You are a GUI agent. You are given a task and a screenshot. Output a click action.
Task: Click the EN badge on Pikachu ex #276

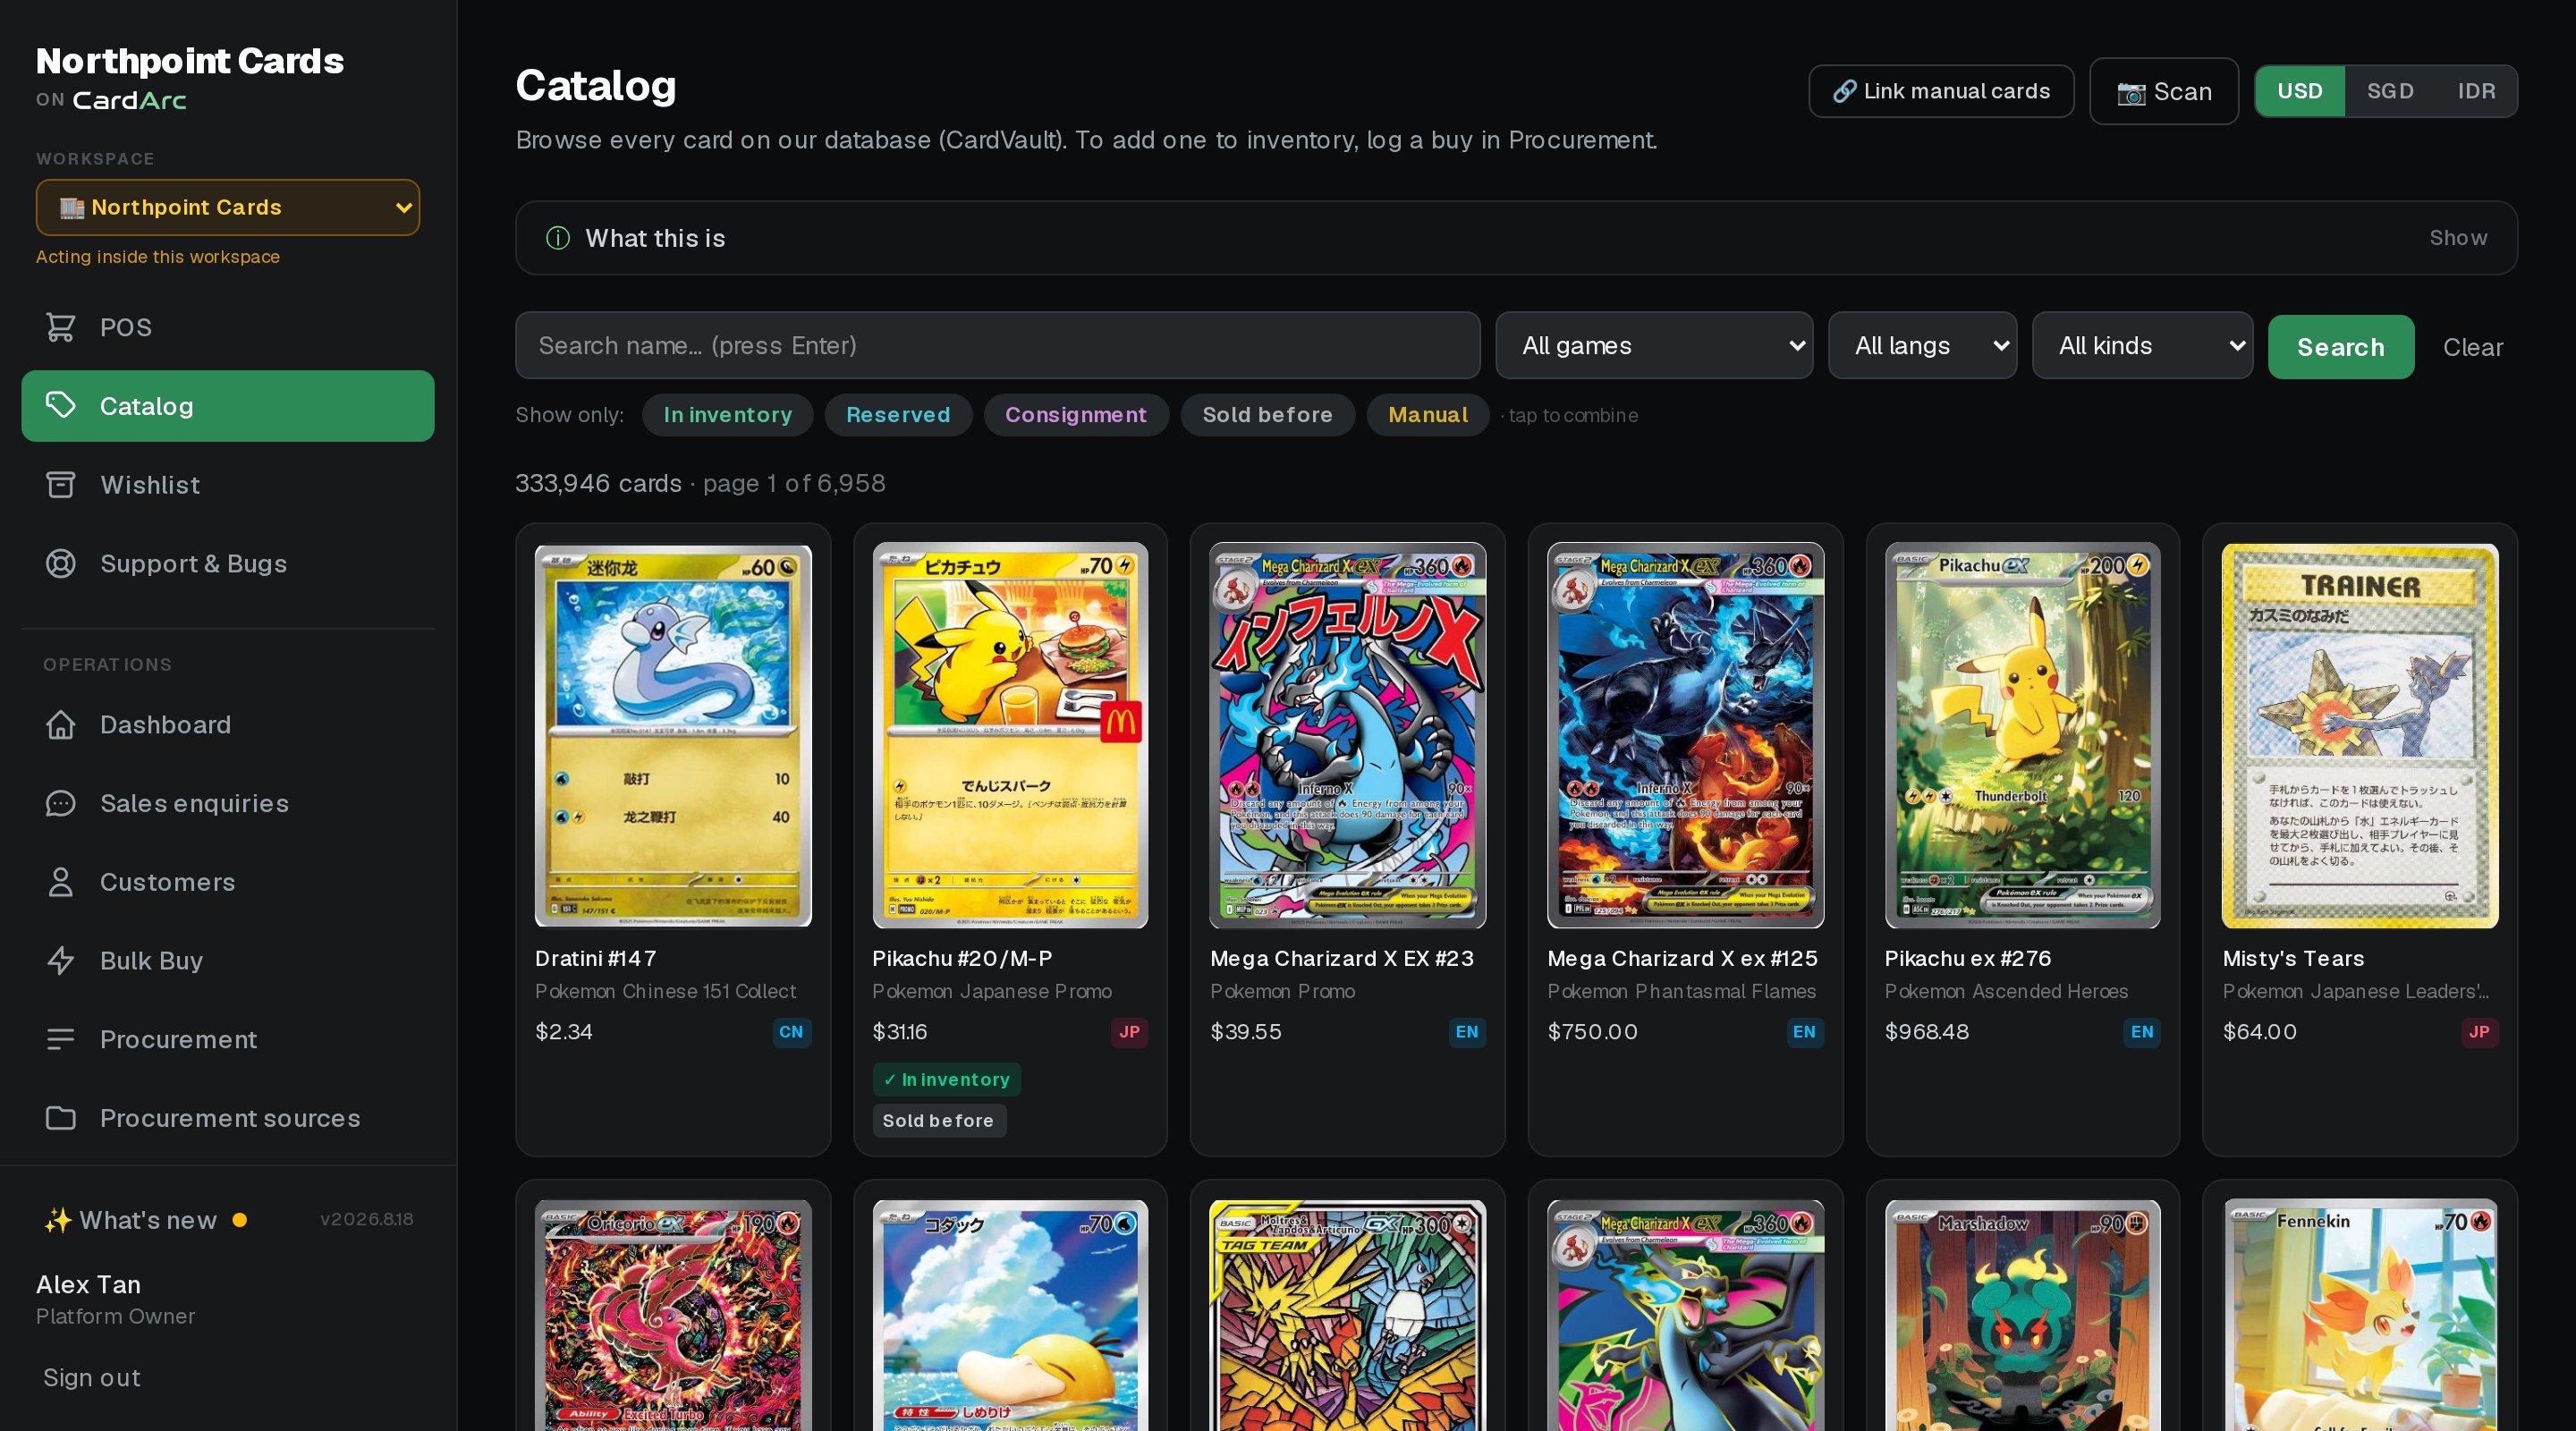coord(2141,1032)
